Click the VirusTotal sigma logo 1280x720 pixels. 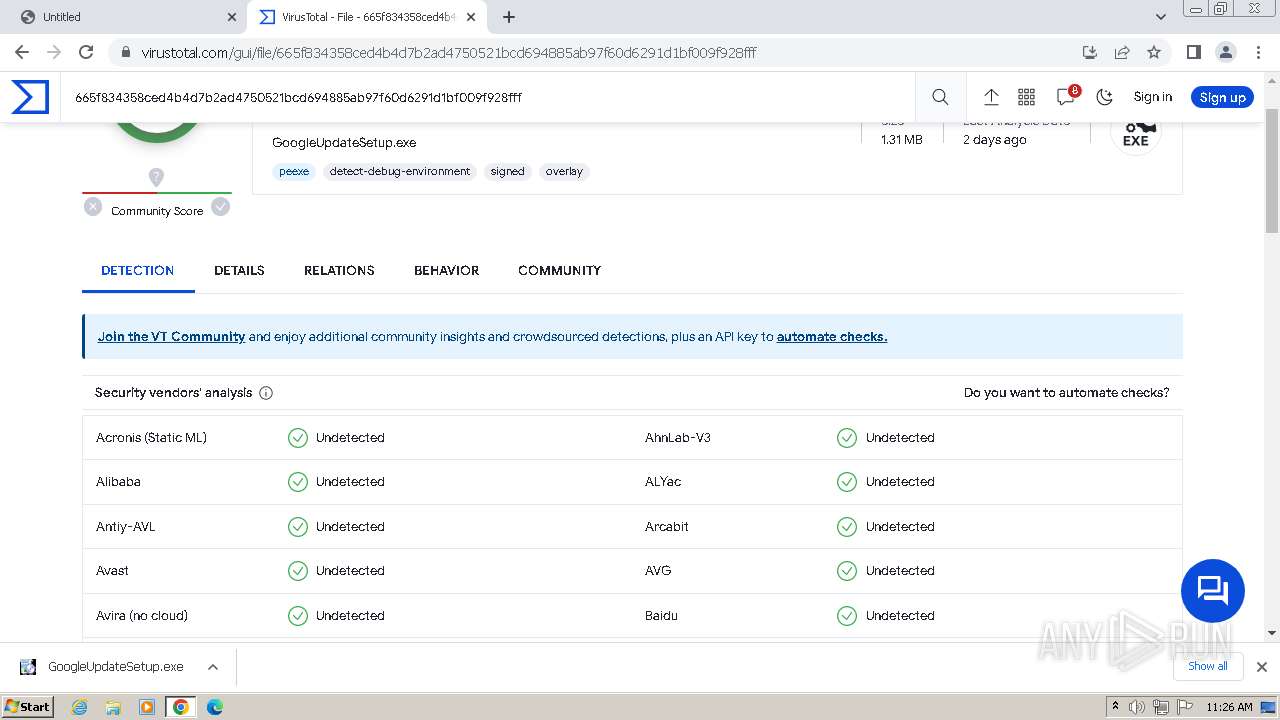pyautogui.click(x=30, y=97)
